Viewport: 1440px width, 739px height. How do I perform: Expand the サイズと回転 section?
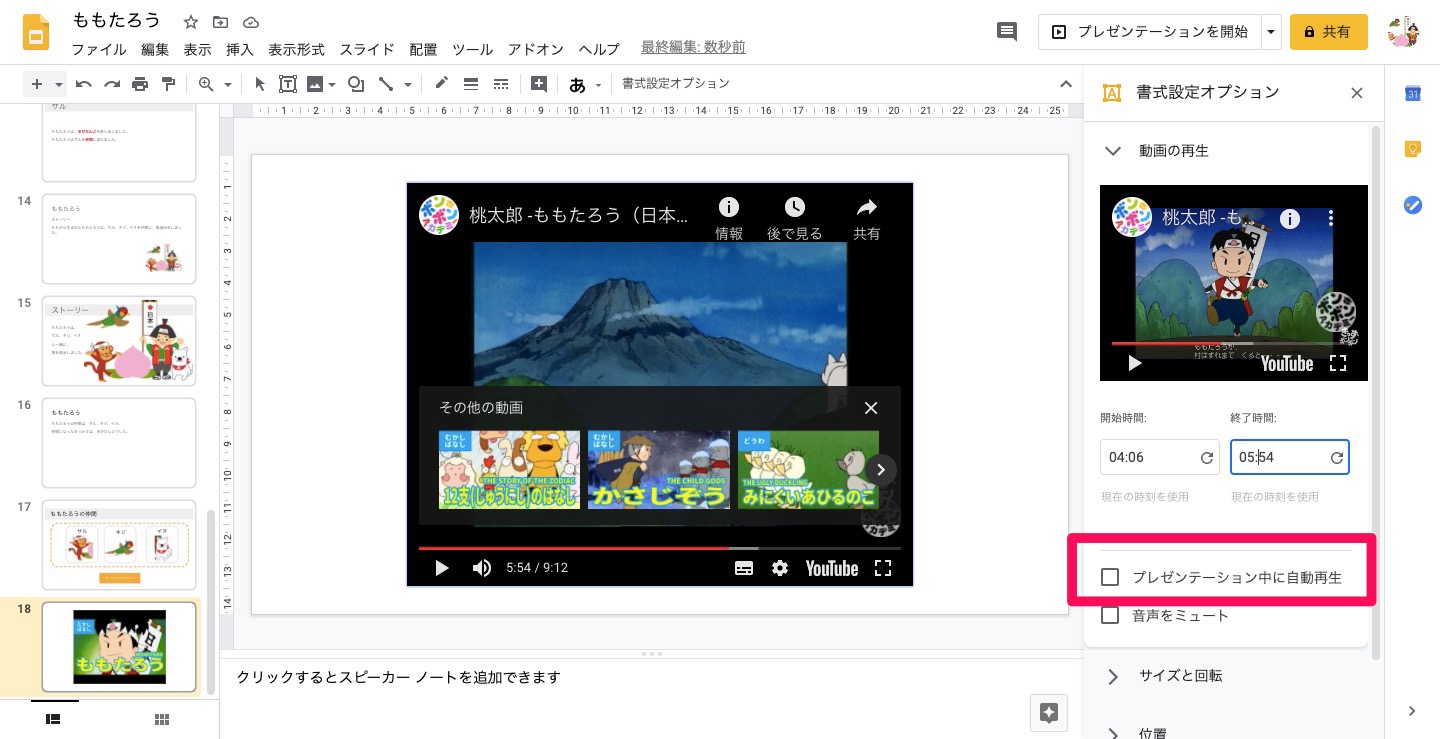coord(1112,676)
